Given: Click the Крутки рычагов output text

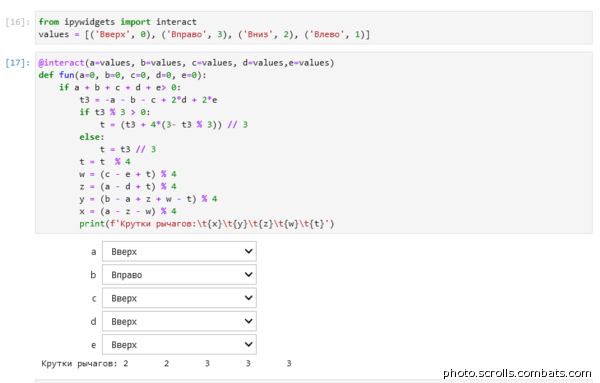Looking at the screenshot, I should pyautogui.click(x=166, y=363).
